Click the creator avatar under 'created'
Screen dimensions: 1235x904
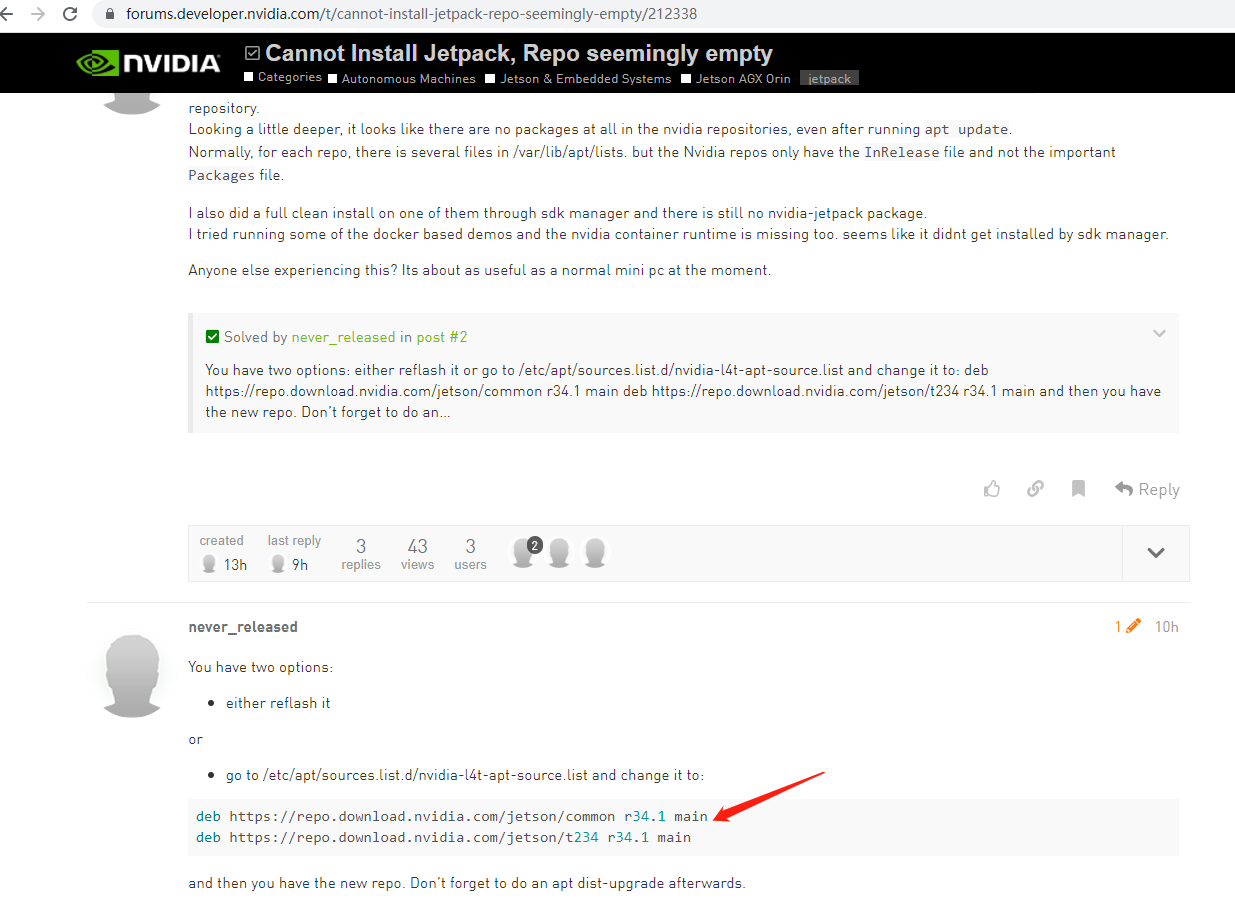(x=209, y=564)
